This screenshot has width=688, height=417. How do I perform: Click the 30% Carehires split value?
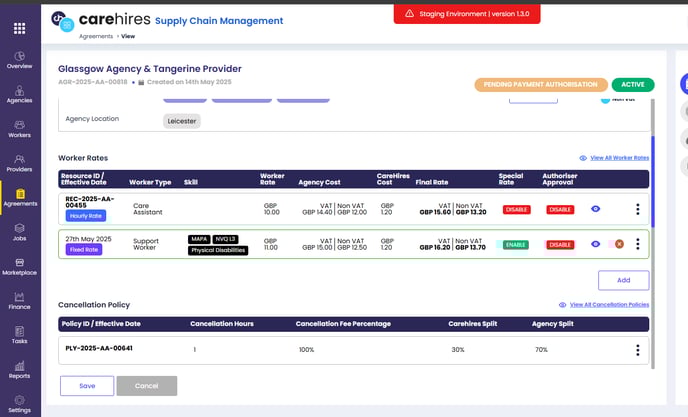(x=458, y=350)
